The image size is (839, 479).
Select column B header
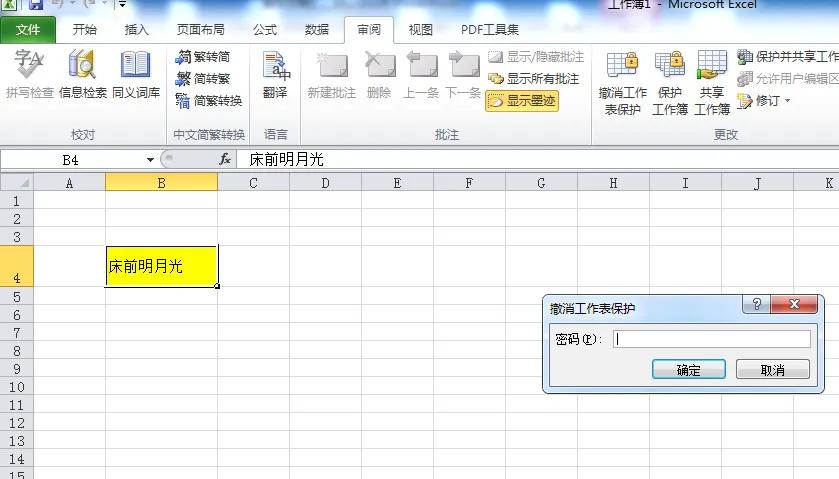[162, 183]
